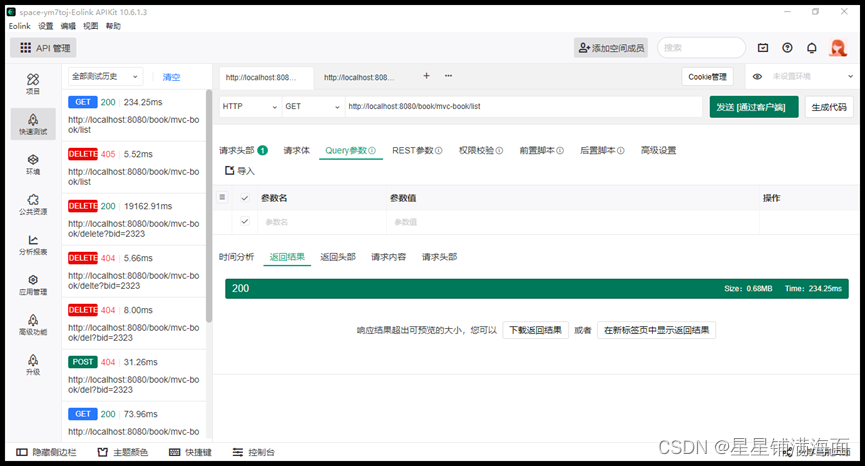
Task: Switch to the 返回头部 response tab
Action: click(x=338, y=257)
